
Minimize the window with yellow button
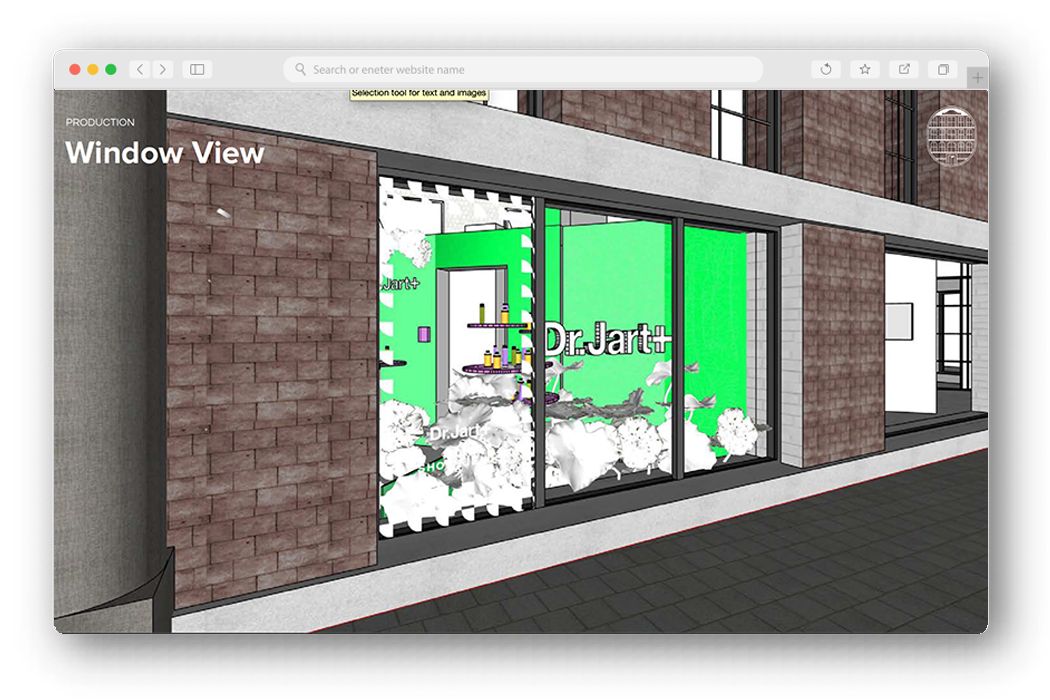pos(93,70)
